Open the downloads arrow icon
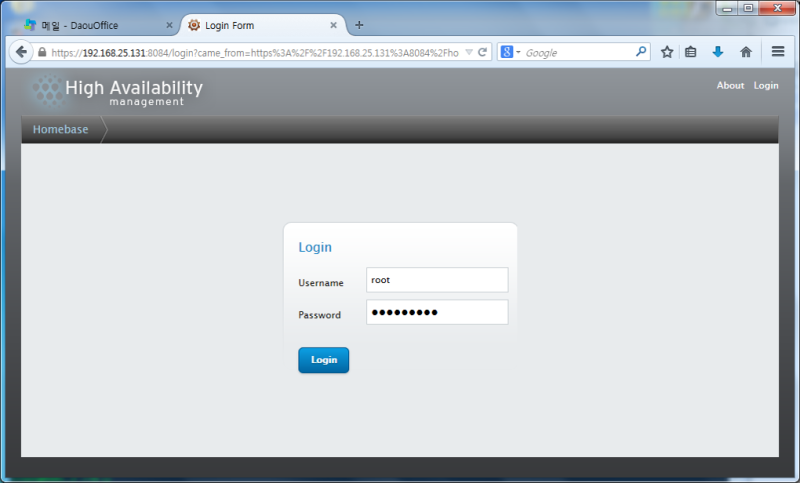Viewport: 800px width, 483px height. point(718,52)
